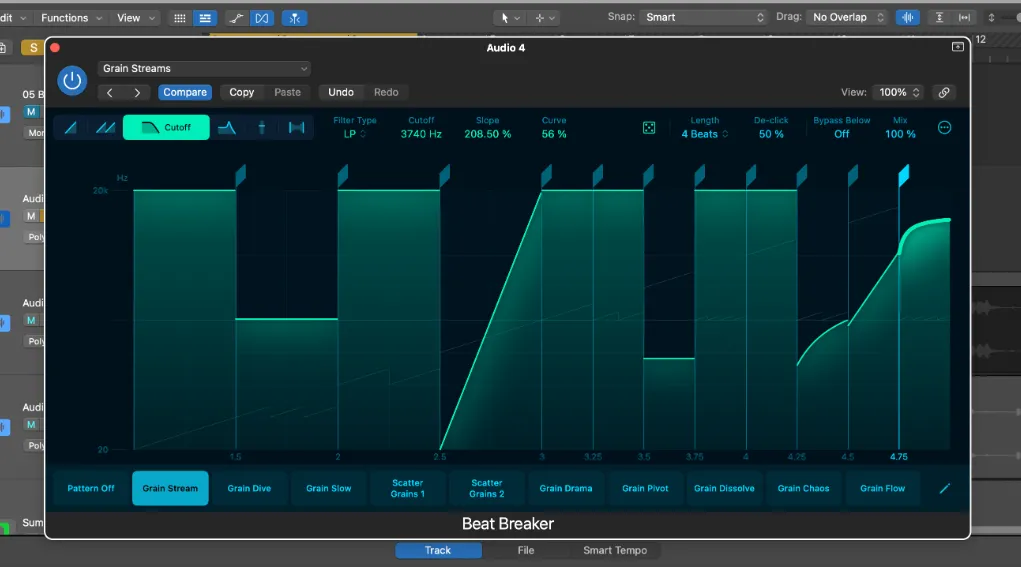Go to previous preset with left arrow
Screen dimensions: 1021x567
click(x=109, y=92)
